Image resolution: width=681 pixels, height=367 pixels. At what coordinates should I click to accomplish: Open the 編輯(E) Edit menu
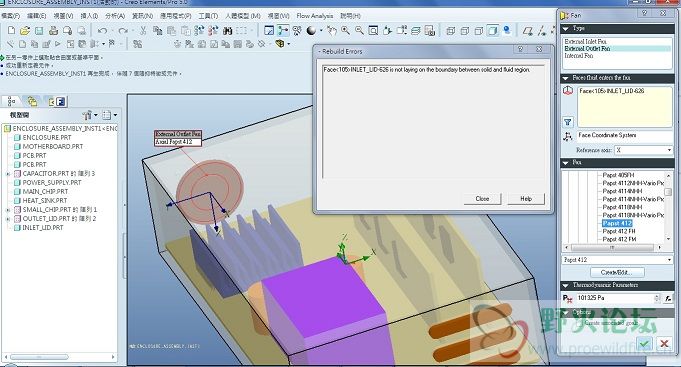tap(36, 16)
